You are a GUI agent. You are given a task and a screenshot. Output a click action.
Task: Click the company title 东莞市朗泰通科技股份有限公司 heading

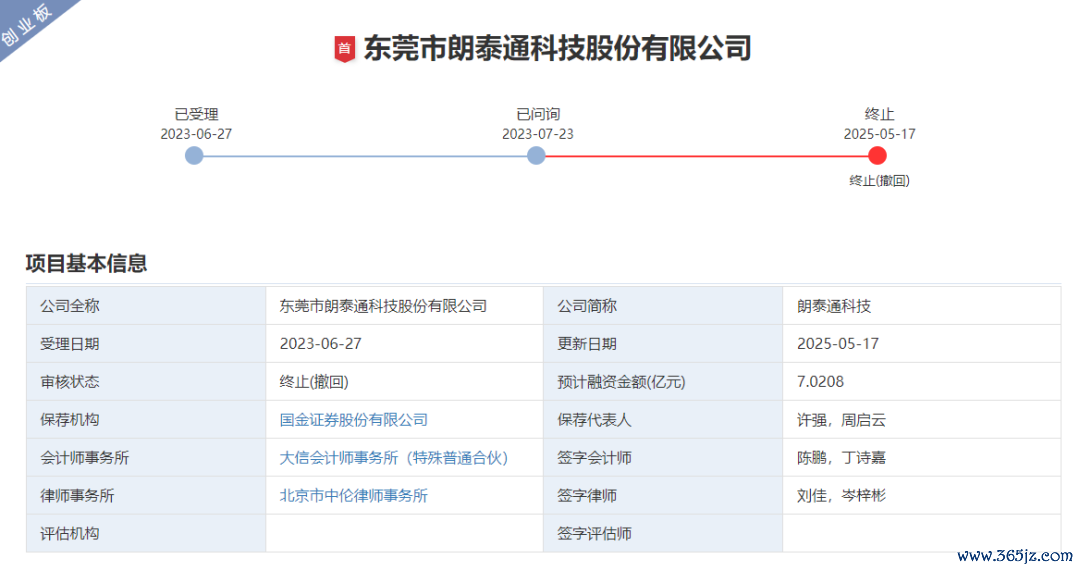click(x=557, y=49)
